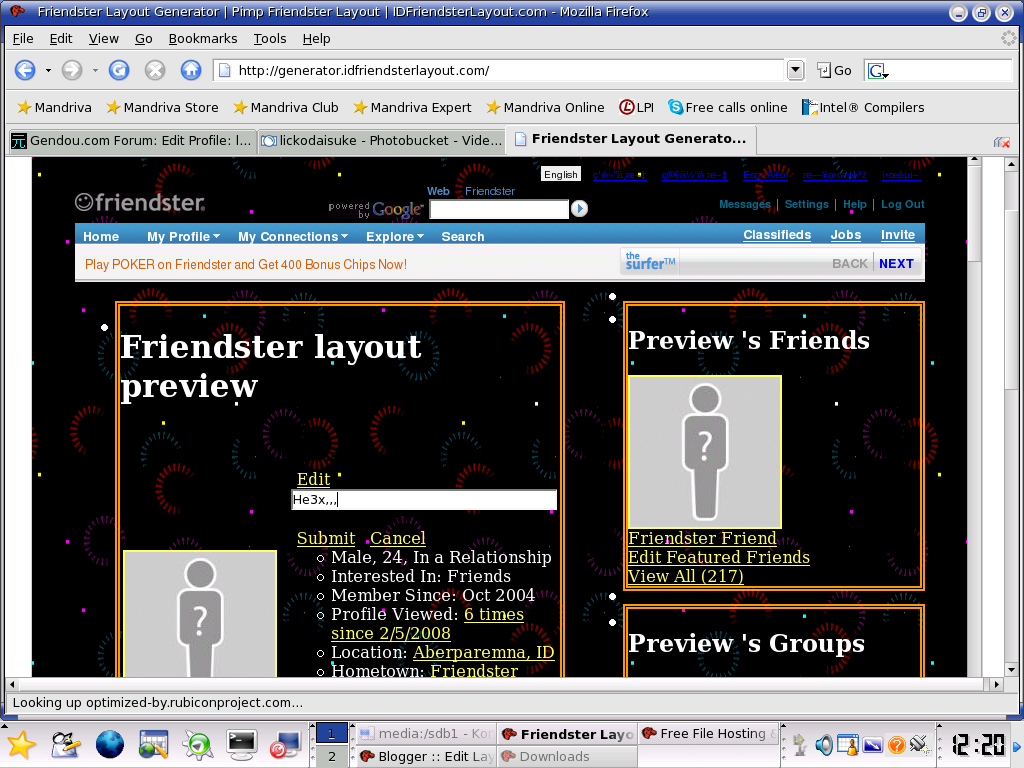Open the Edit menu
Viewport: 1024px width, 768px height.
tap(61, 39)
